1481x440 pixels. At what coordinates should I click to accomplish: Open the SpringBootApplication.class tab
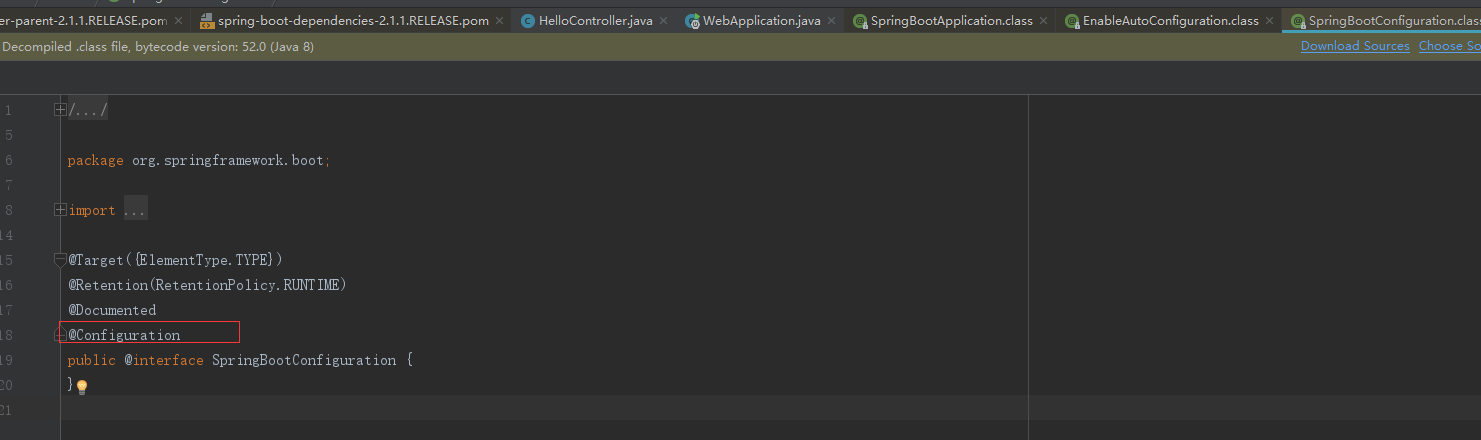pyautogui.click(x=951, y=21)
